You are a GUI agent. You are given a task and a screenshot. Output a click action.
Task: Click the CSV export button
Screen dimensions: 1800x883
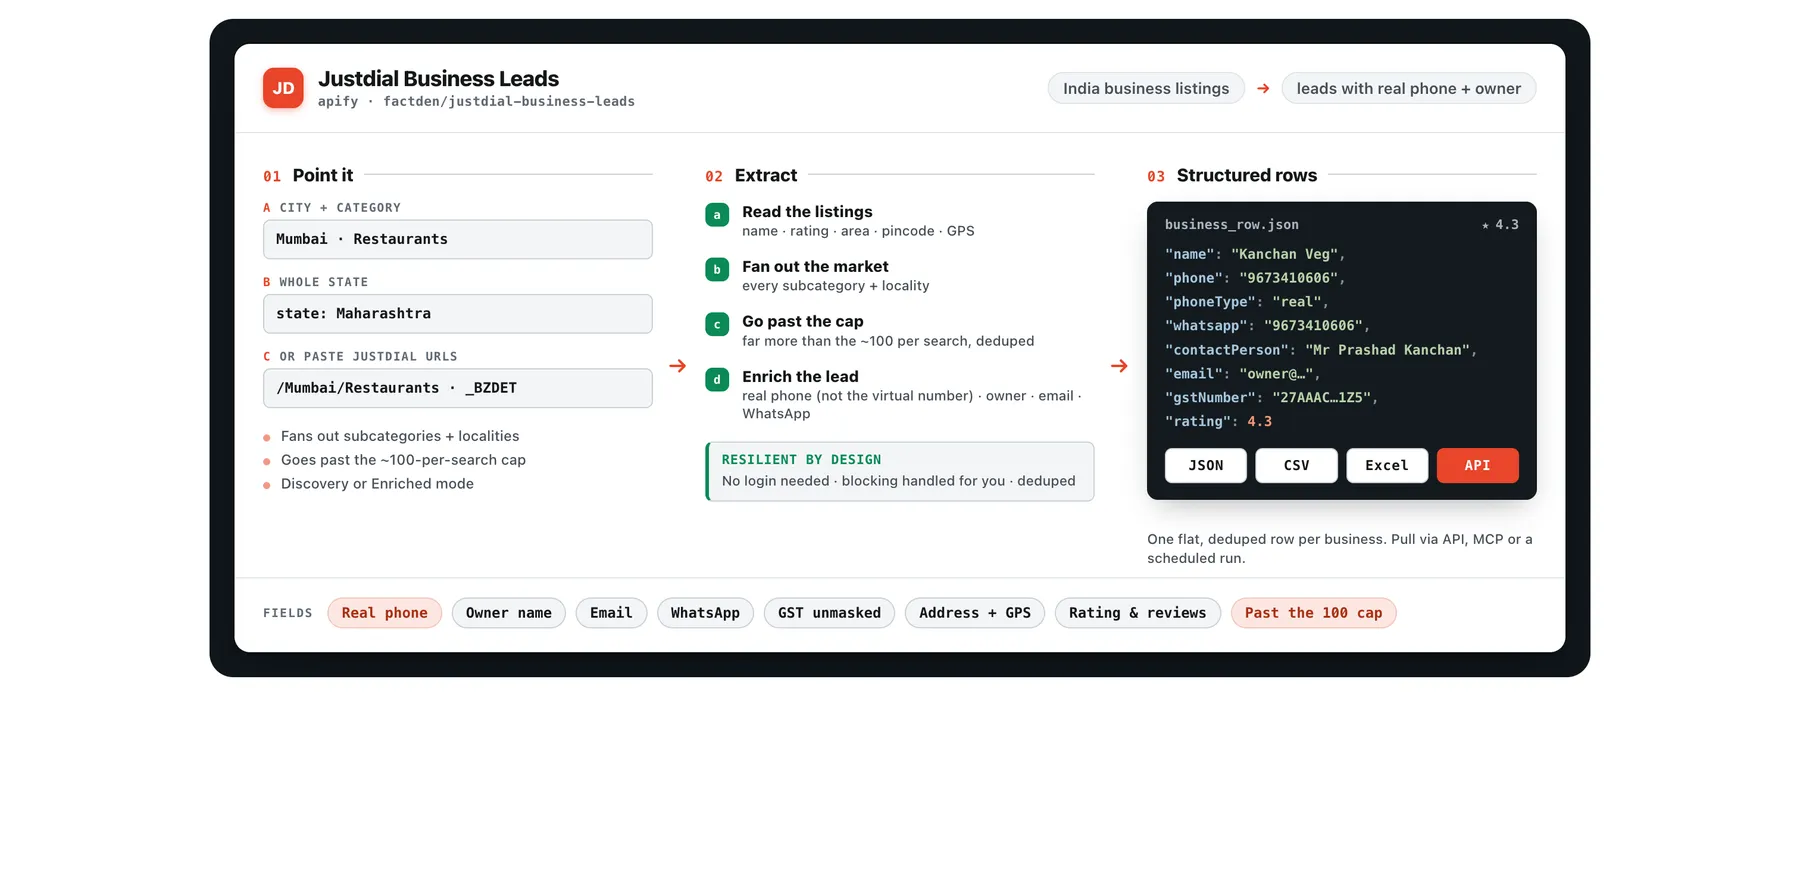click(x=1296, y=466)
